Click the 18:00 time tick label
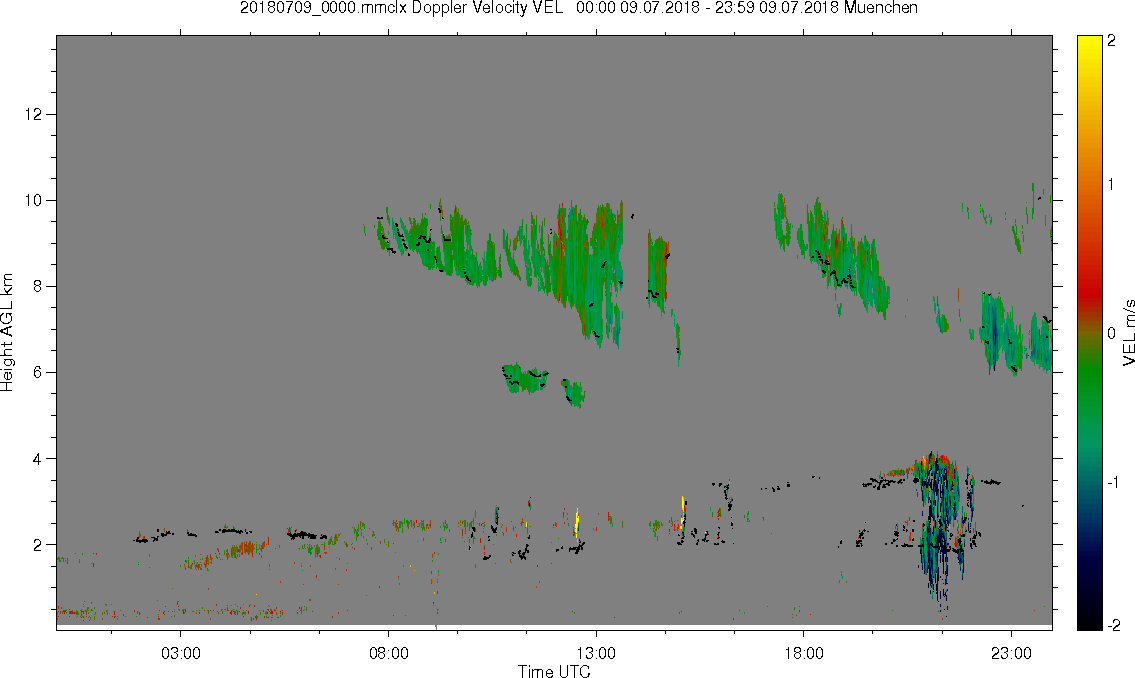 [804, 653]
